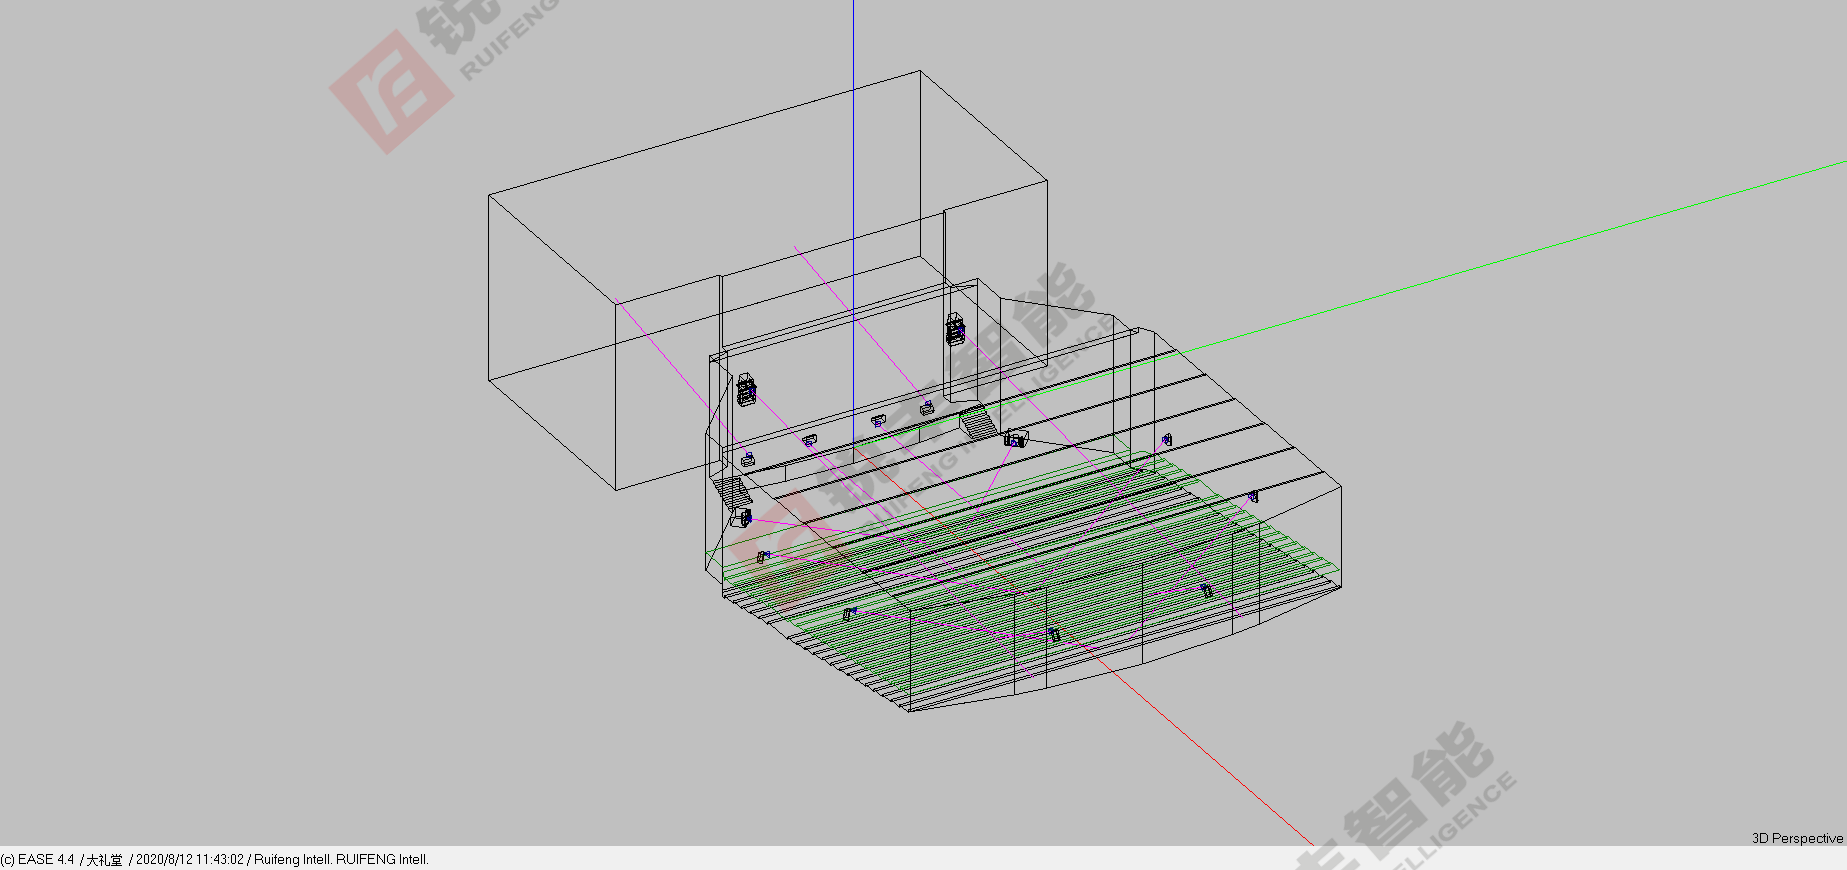Image resolution: width=1847 pixels, height=870 pixels.
Task: Click the 大礼堂 project name in footer
Action: tap(104, 859)
